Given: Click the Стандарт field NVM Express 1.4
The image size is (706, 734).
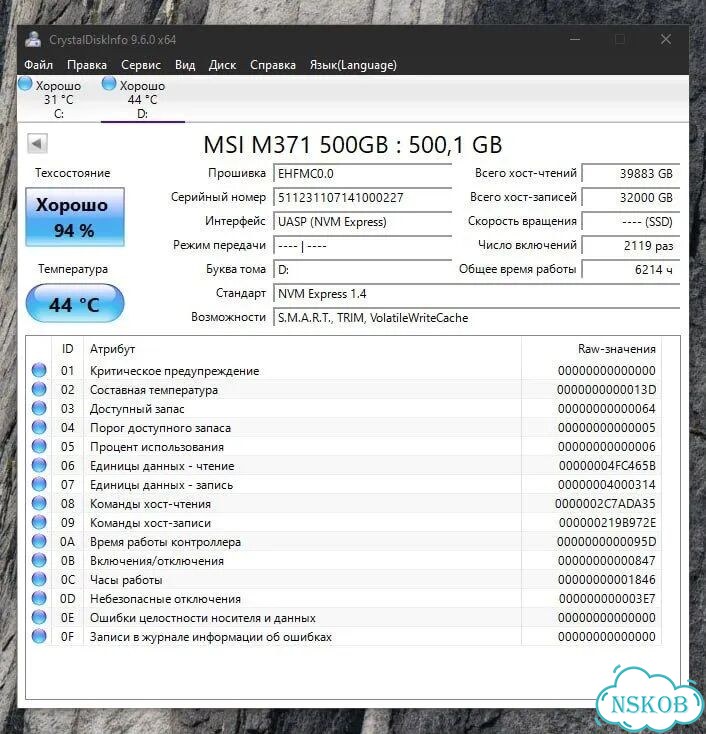Looking at the screenshot, I should tap(477, 294).
